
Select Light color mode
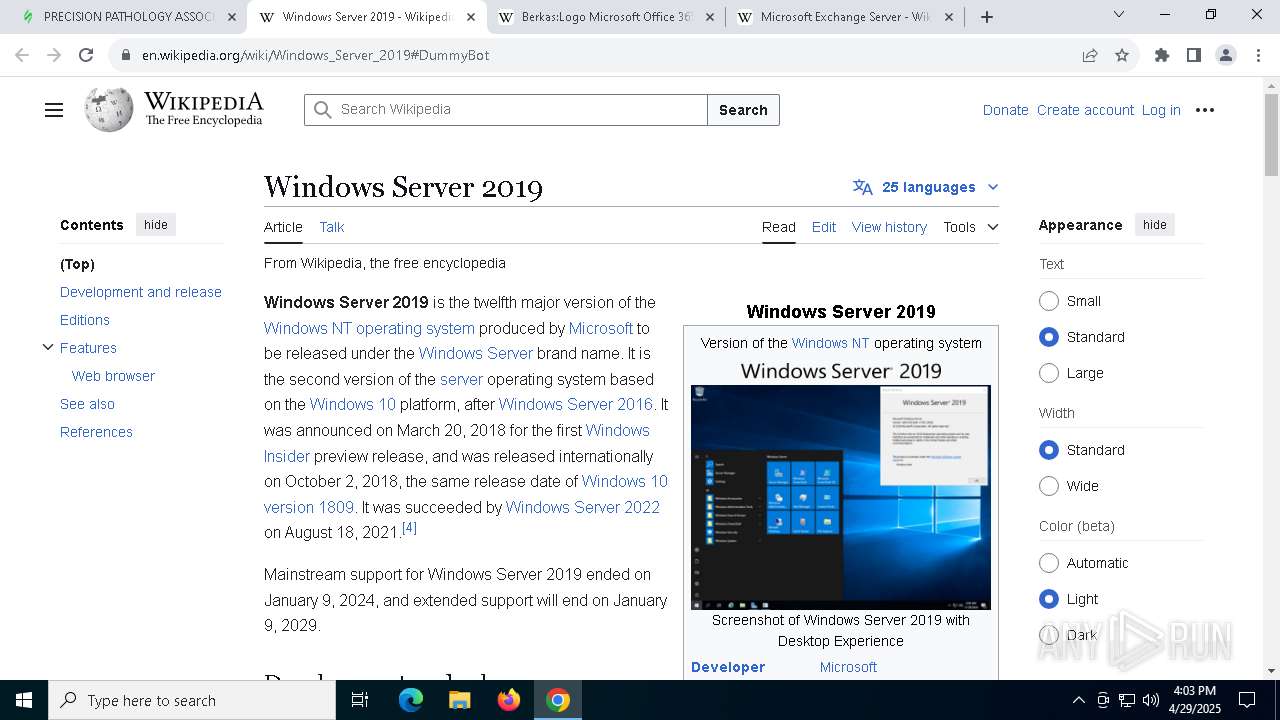[1049, 599]
